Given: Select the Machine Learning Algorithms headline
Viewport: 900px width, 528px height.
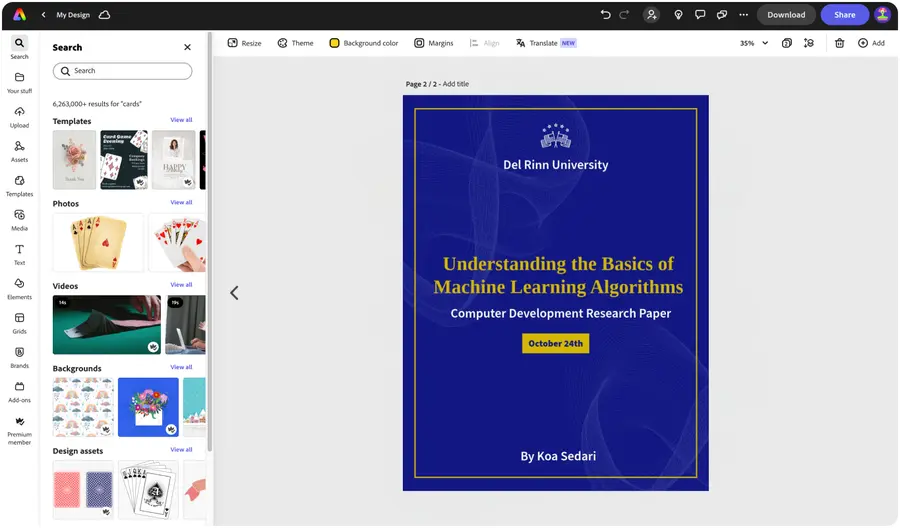Looking at the screenshot, I should (558, 275).
